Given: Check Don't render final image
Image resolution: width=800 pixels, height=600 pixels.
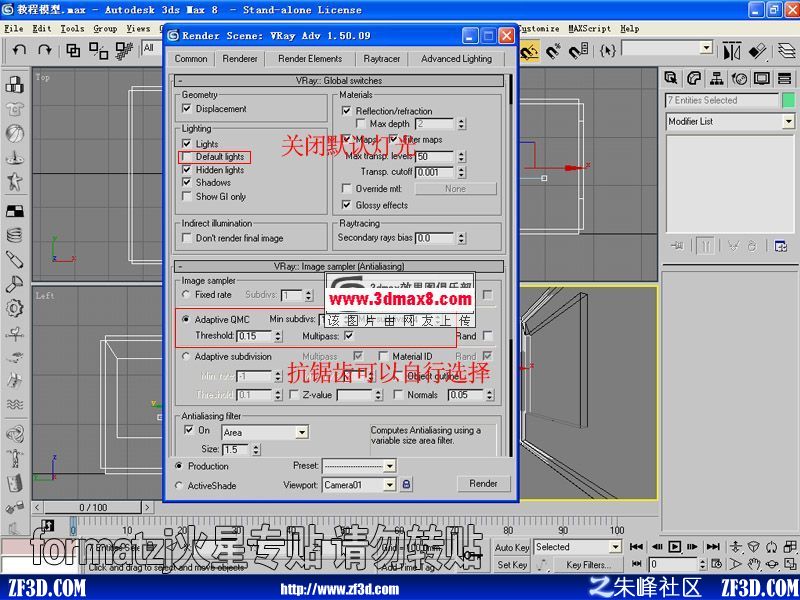Looking at the screenshot, I should click(187, 238).
